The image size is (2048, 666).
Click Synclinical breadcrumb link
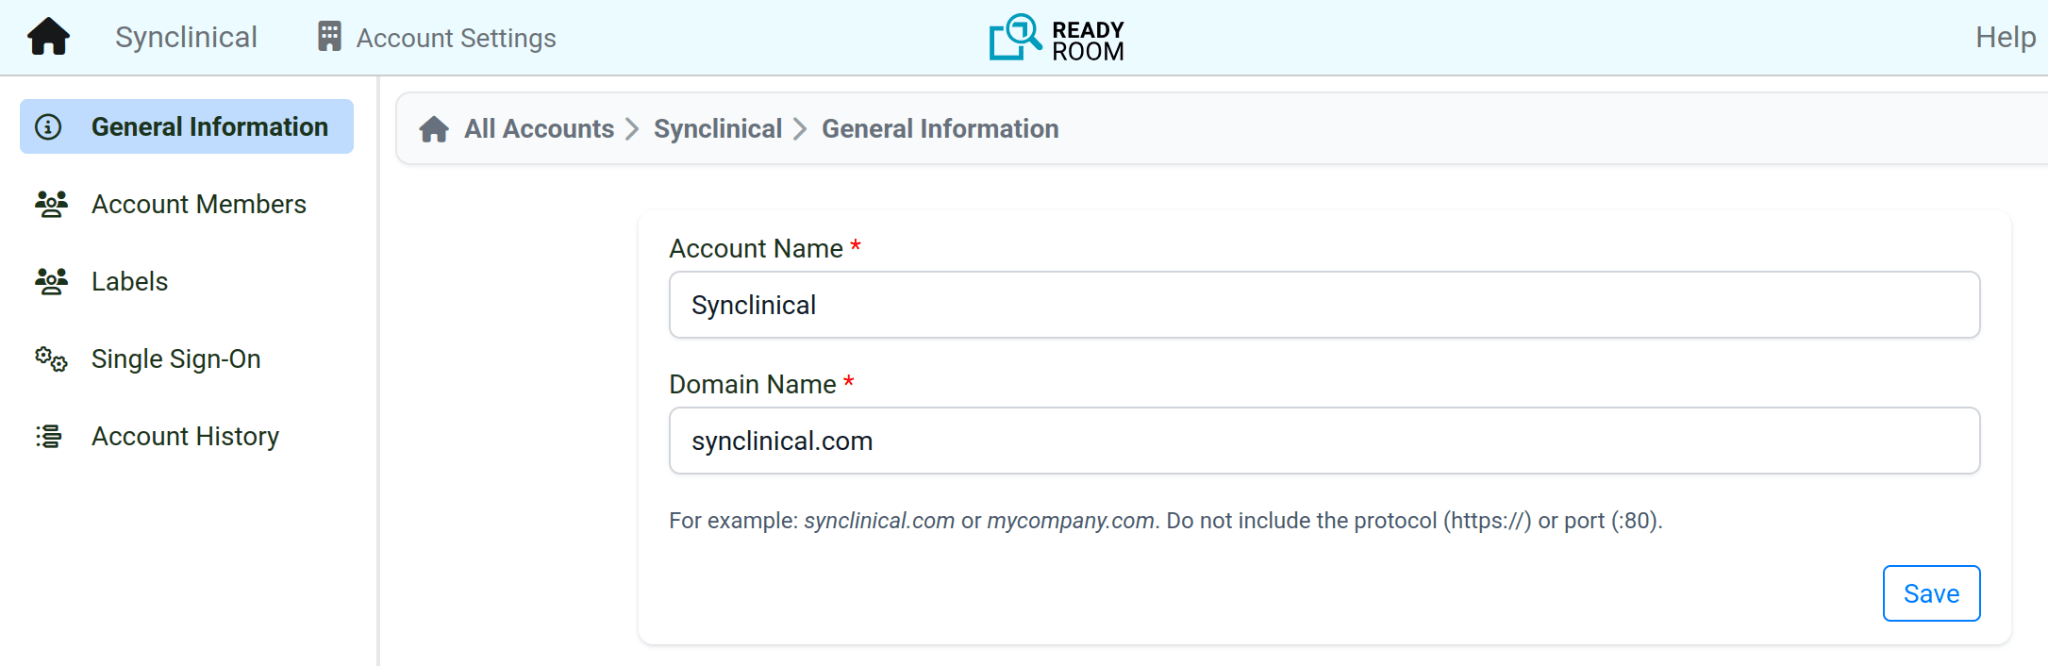[717, 129]
